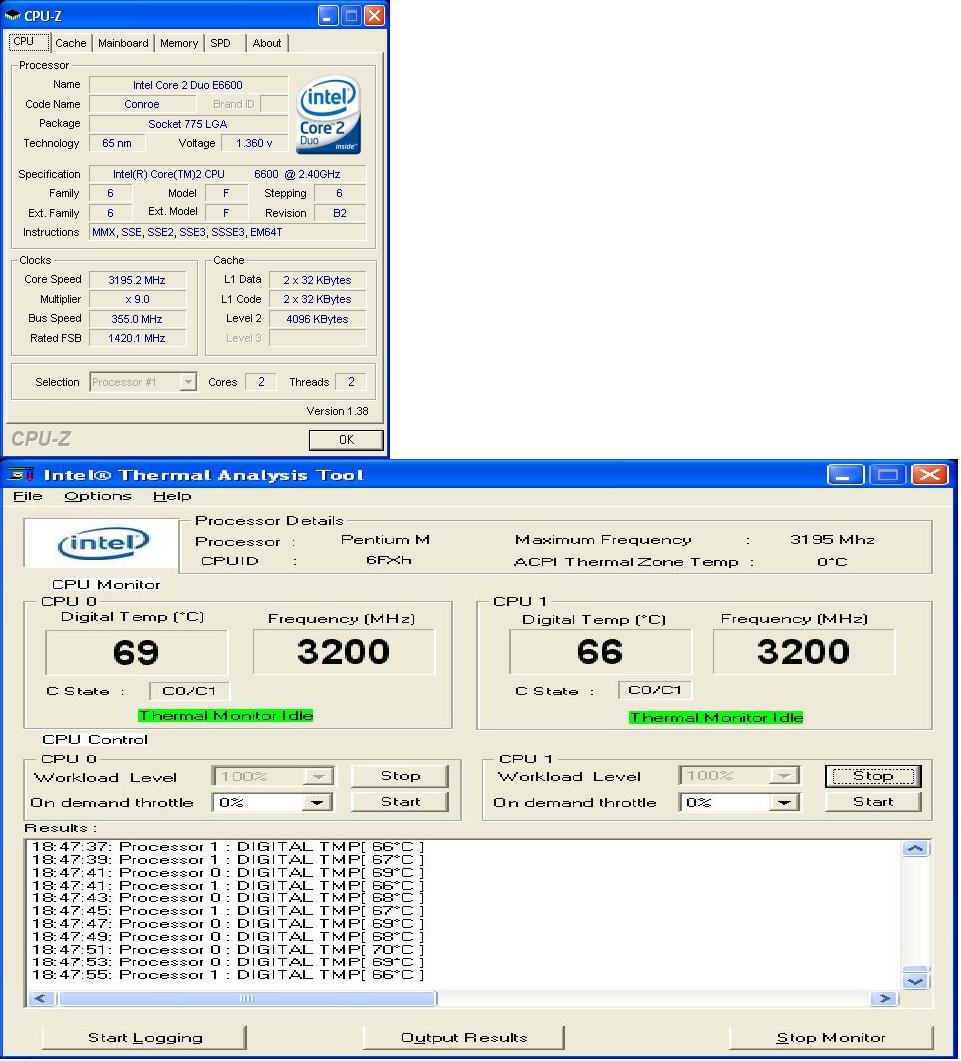This screenshot has height=1061, width=961.
Task: Click CPU 0 Frequency reading 3200
Action: [344, 652]
